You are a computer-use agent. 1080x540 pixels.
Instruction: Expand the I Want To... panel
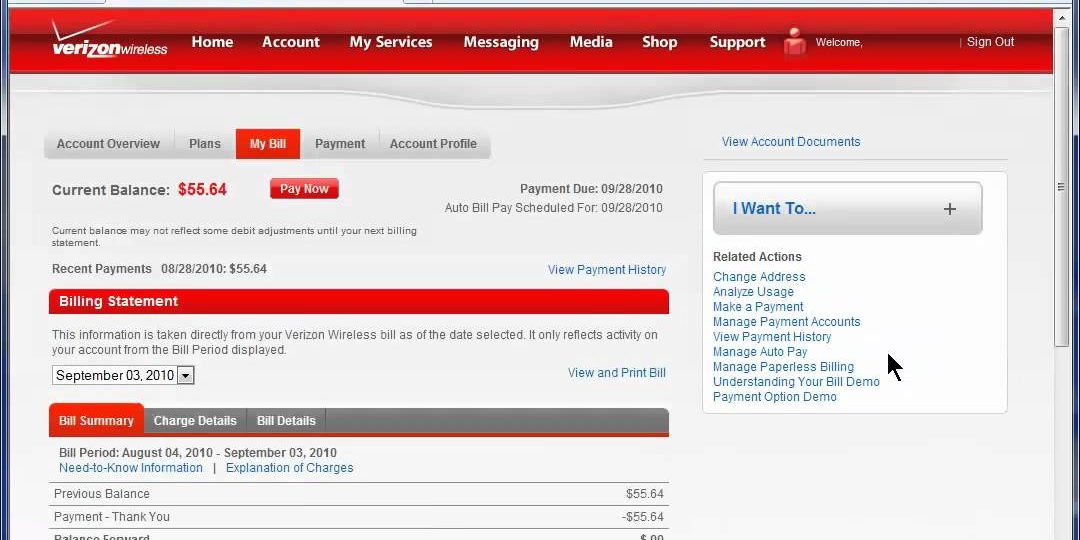[x=847, y=208]
